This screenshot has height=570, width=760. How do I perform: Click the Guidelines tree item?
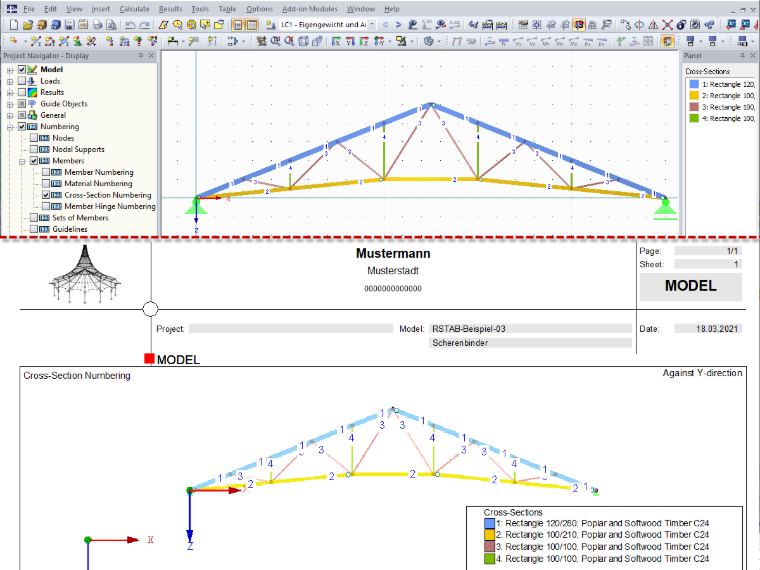pos(70,229)
